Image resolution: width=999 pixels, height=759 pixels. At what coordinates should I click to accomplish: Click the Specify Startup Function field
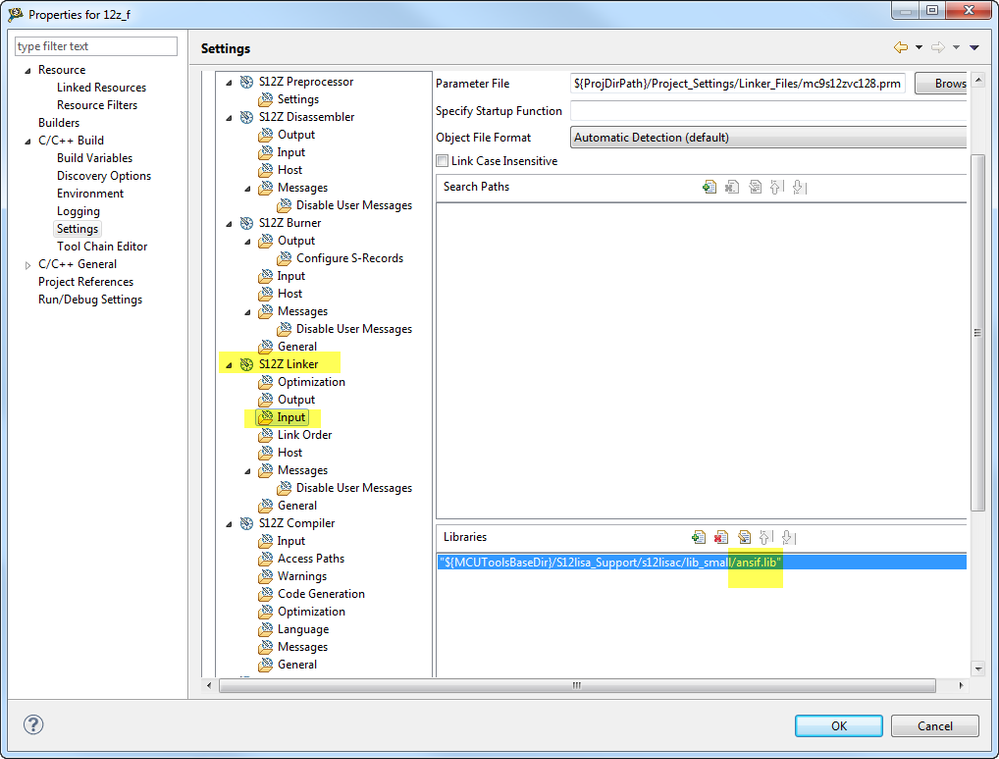tap(768, 111)
